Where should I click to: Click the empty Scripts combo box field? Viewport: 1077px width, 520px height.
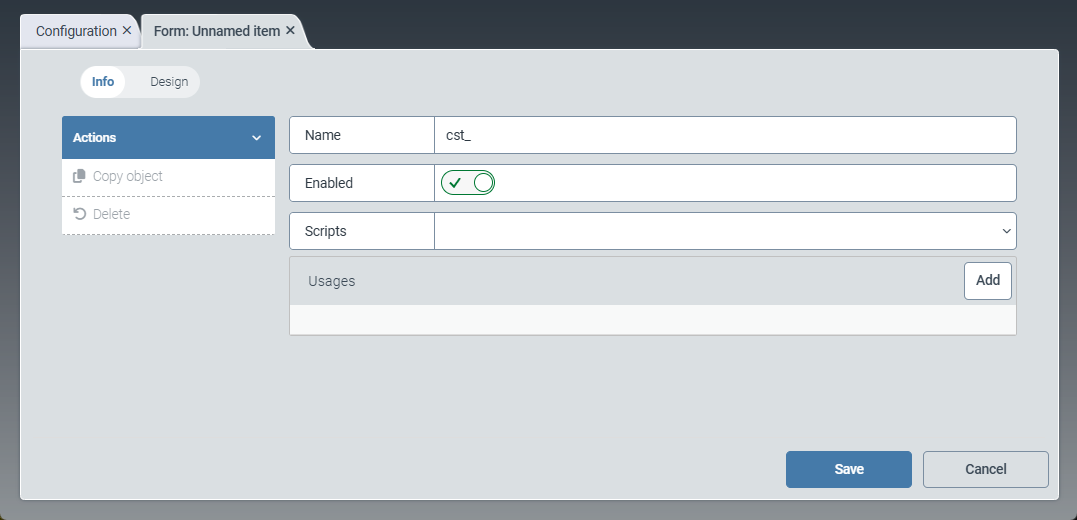[715, 231]
